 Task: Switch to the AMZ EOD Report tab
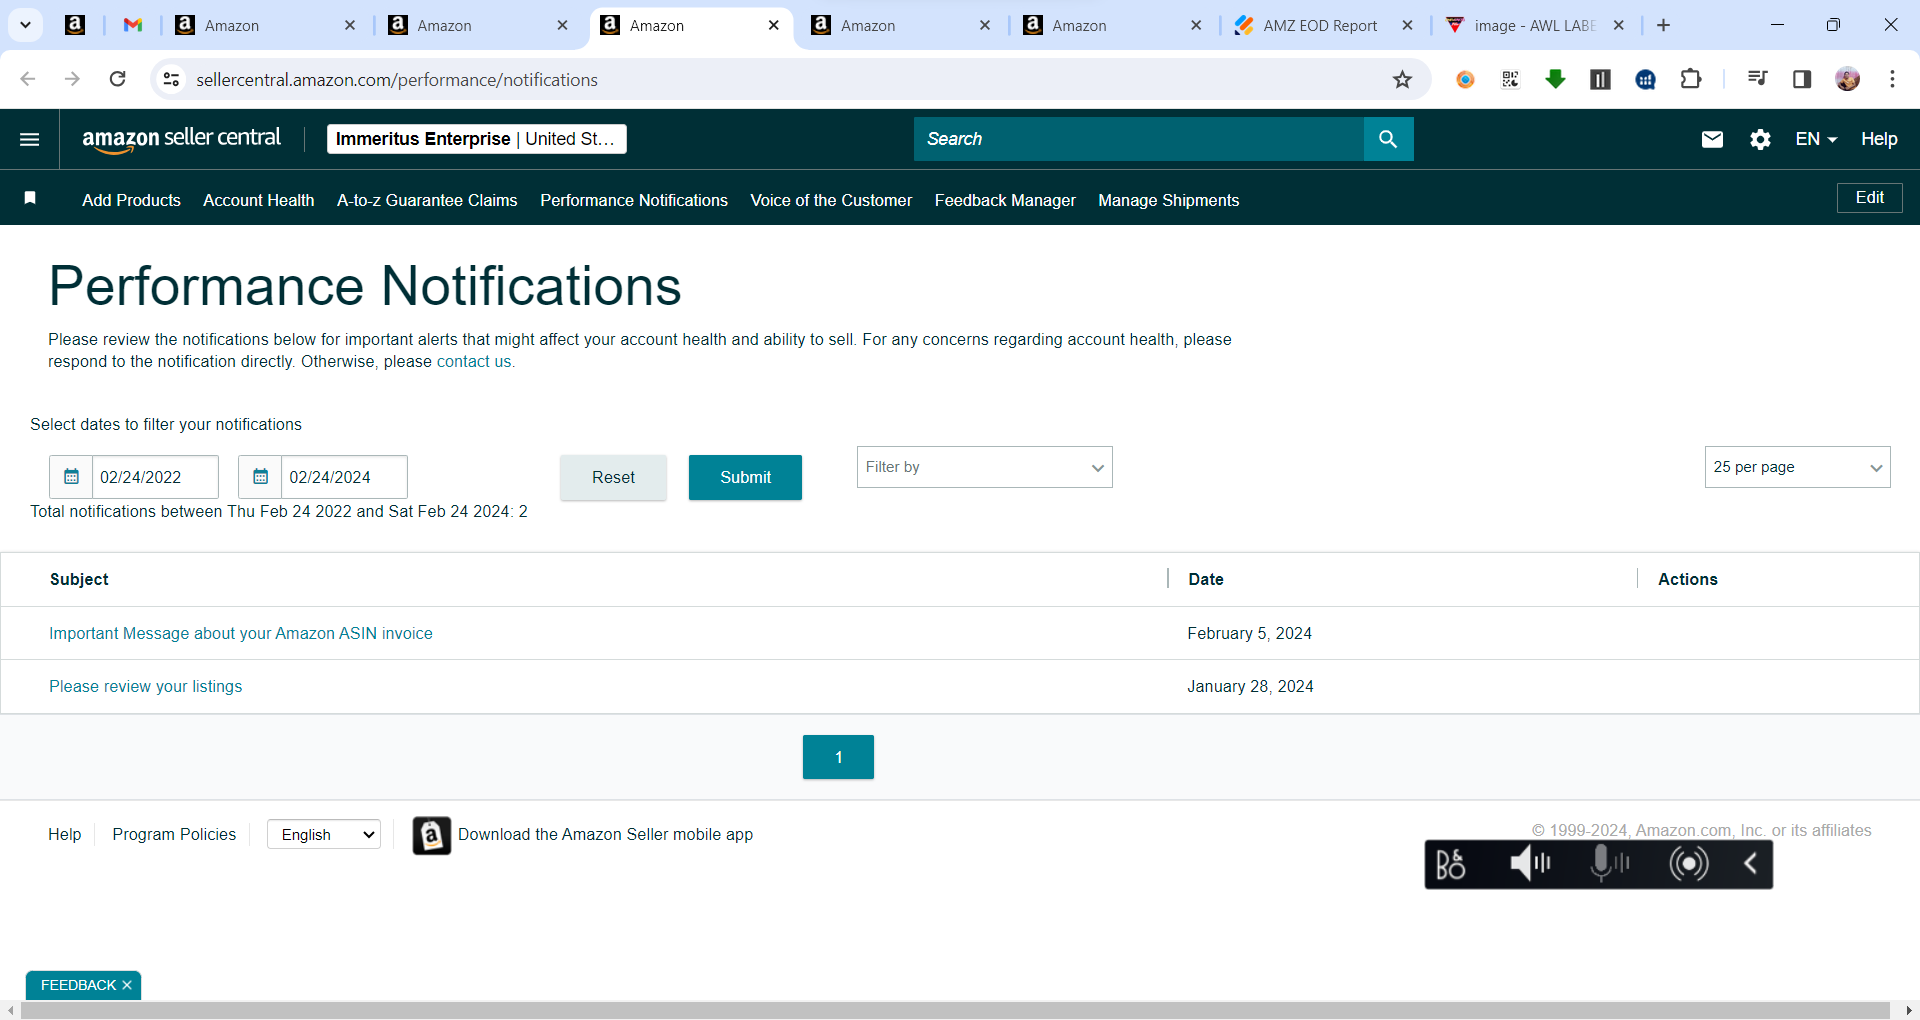pos(1320,26)
